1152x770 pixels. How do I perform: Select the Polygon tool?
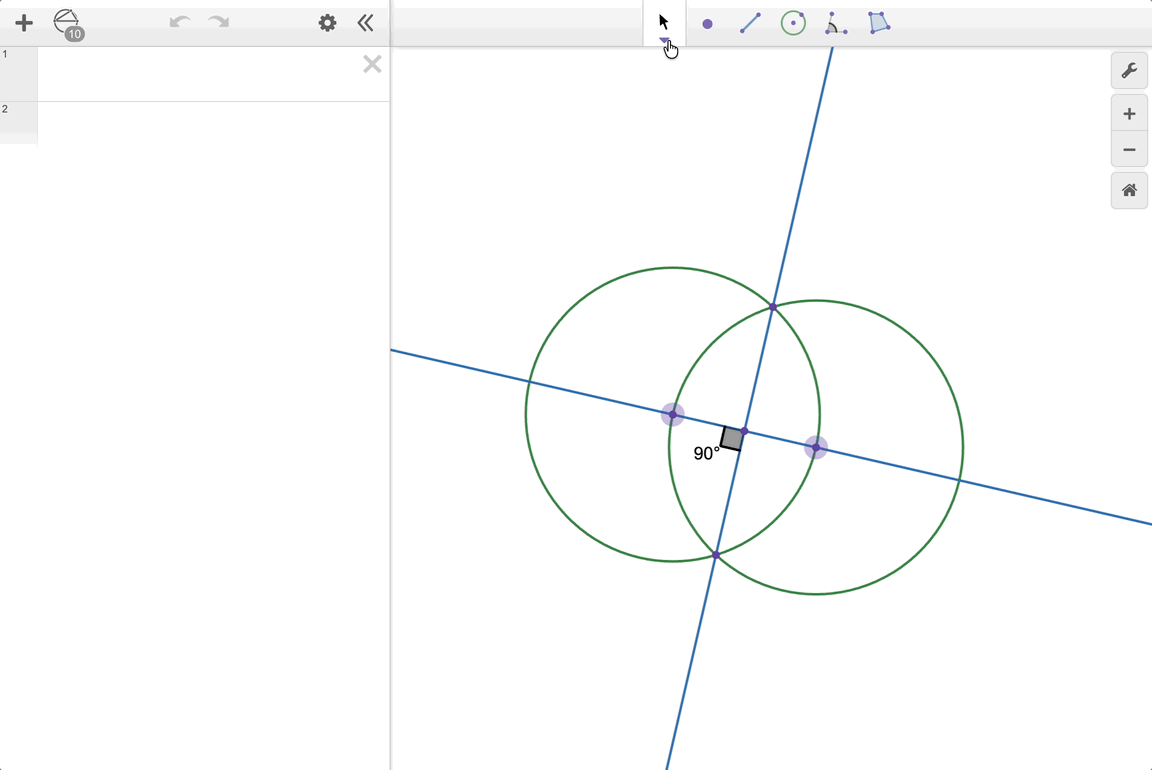coord(879,23)
